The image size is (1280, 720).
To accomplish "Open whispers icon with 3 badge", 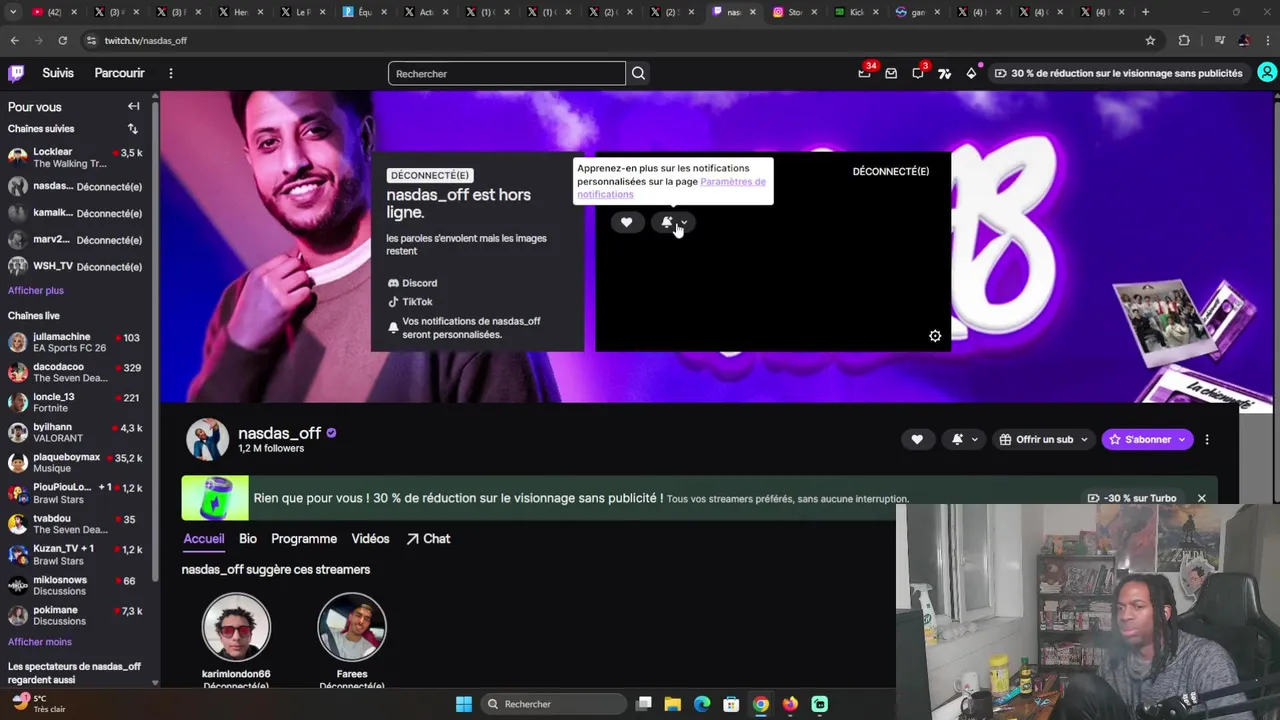I will point(918,73).
